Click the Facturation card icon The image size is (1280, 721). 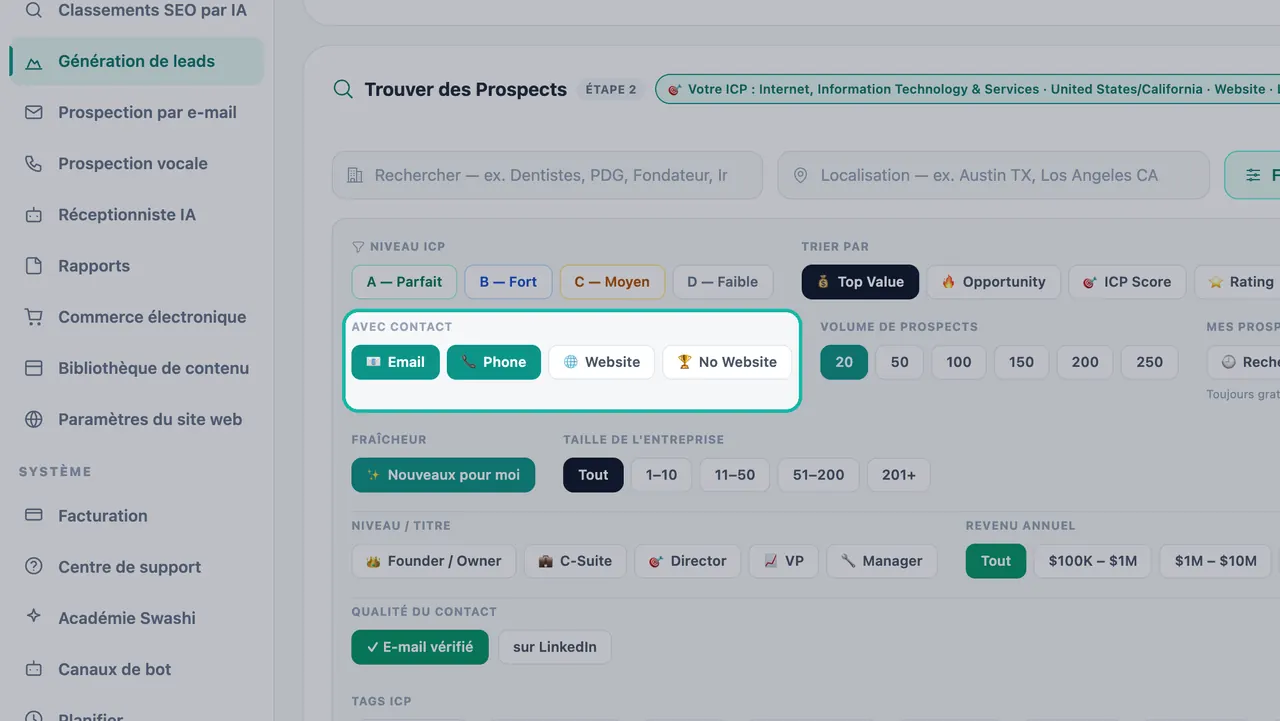[34, 515]
